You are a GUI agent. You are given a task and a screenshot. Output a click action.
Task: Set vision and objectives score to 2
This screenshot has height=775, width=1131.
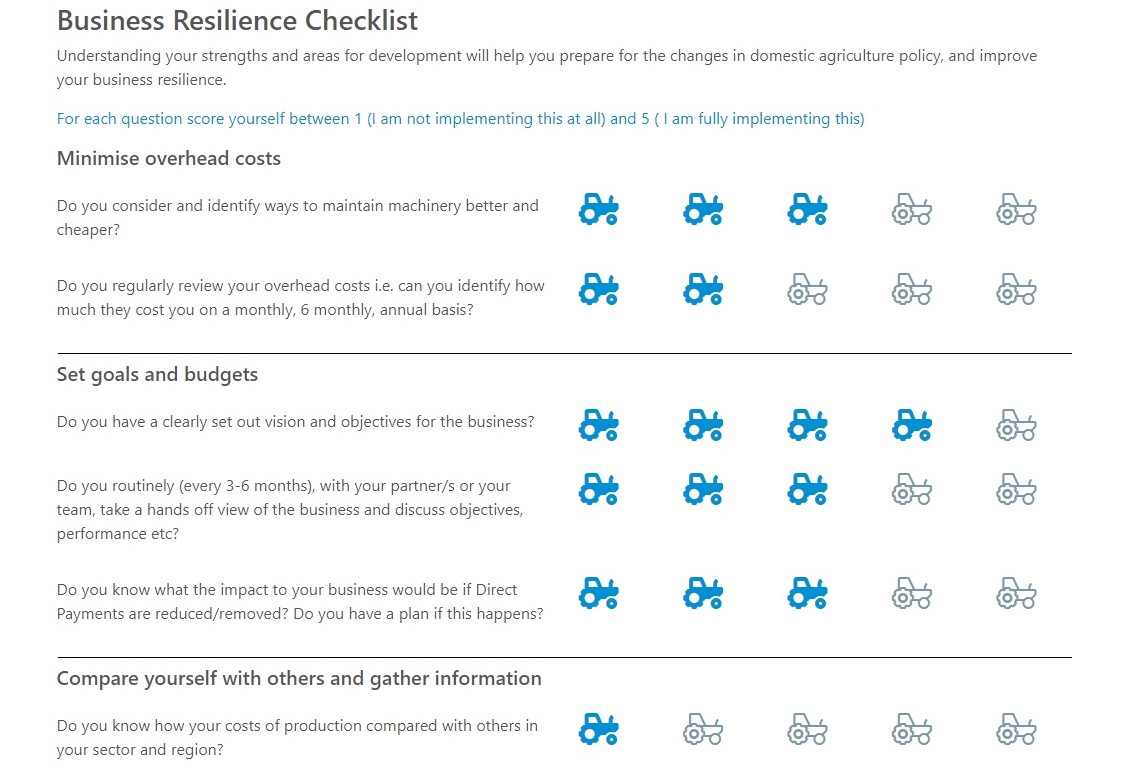coord(703,426)
